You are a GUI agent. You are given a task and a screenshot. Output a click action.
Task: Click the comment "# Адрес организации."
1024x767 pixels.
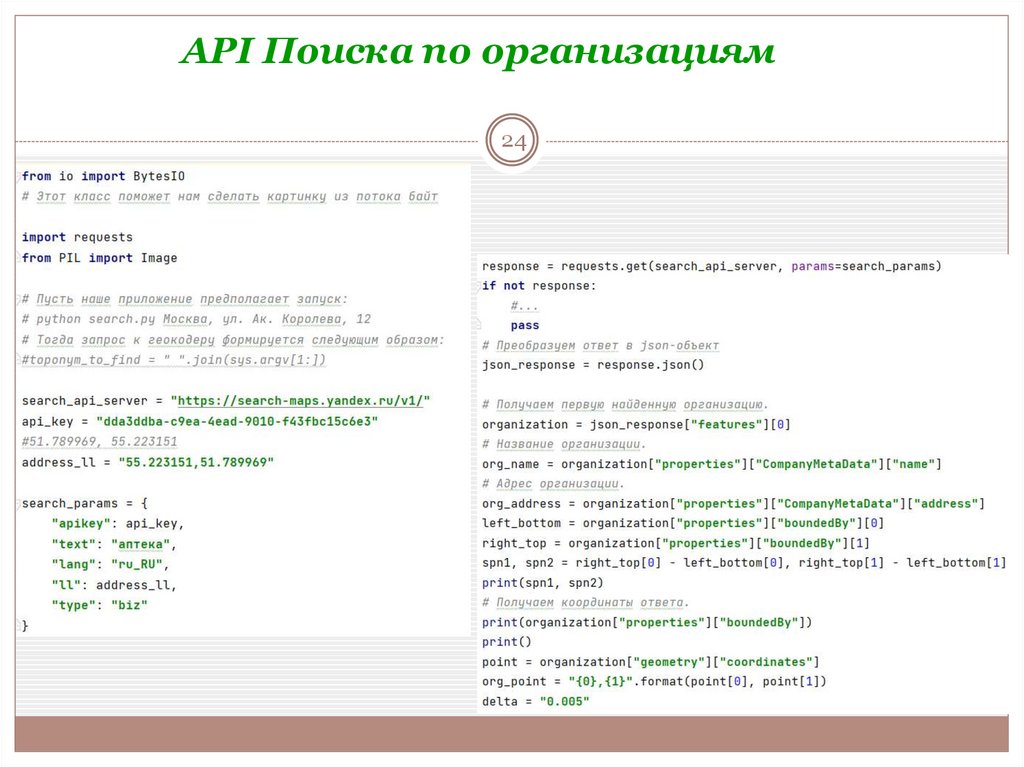tap(553, 483)
